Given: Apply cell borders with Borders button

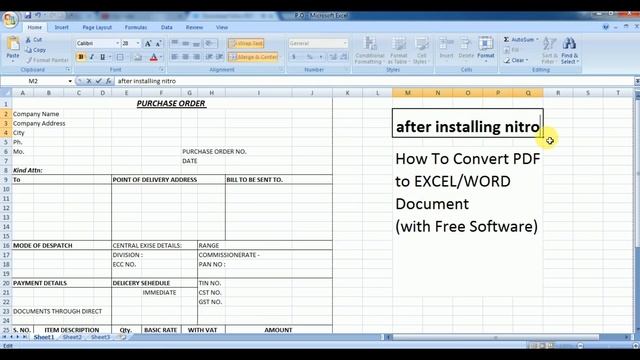Looking at the screenshot, I should pyautogui.click(x=120, y=57).
